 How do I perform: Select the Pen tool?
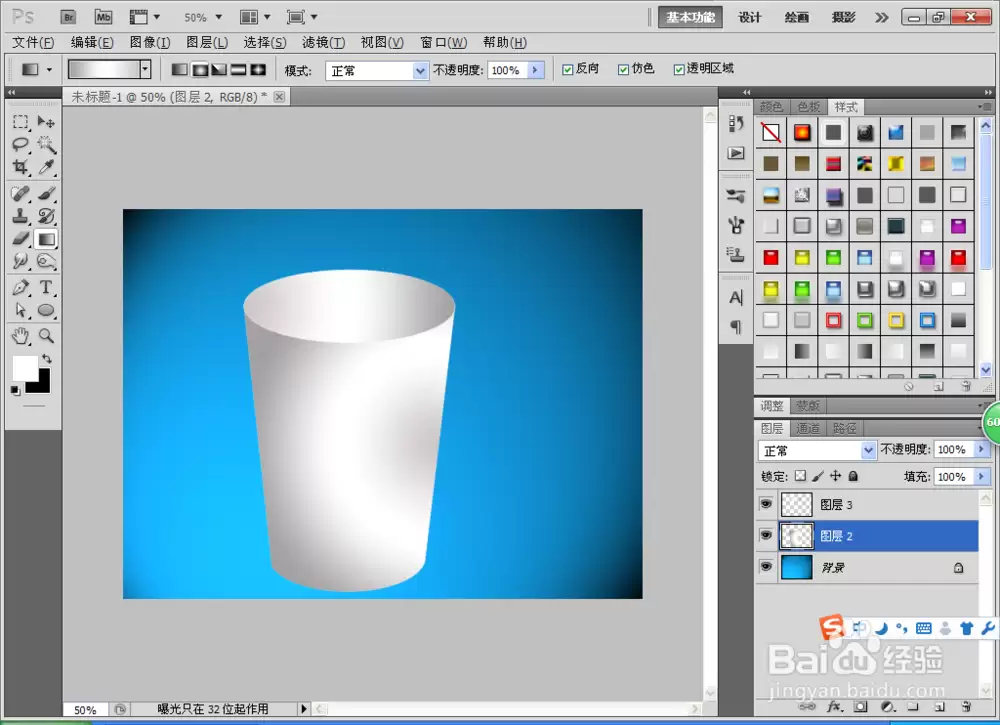pos(20,287)
